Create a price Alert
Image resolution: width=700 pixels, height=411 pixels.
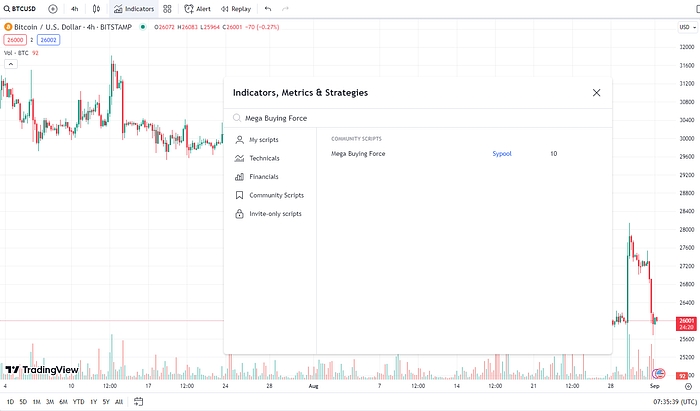coord(197,8)
